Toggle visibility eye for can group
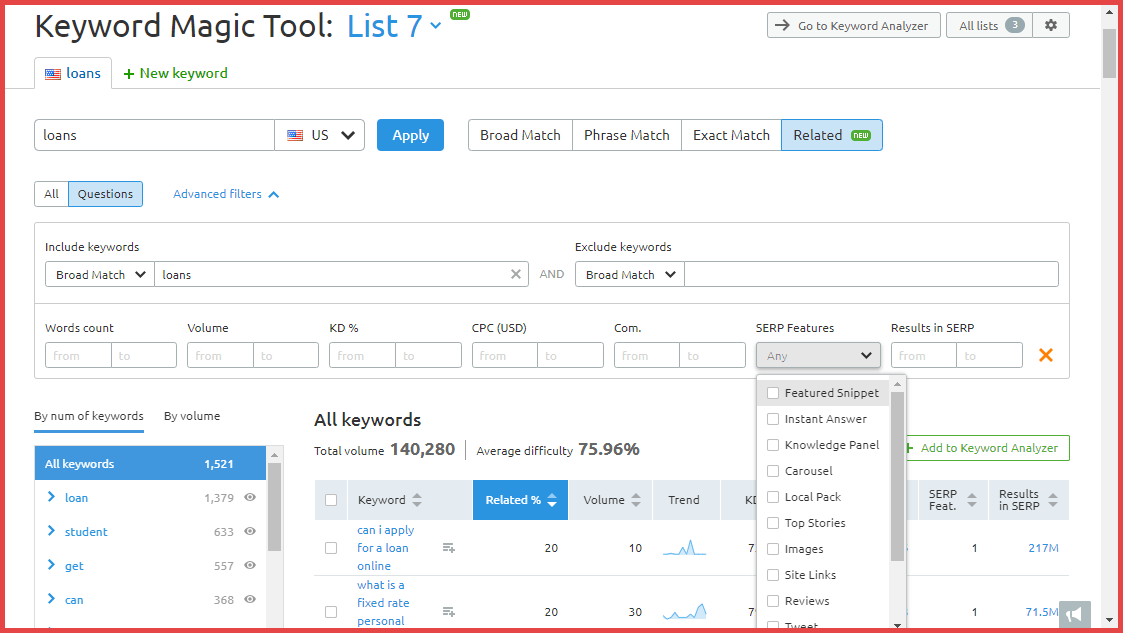This screenshot has width=1123, height=633. point(250,599)
